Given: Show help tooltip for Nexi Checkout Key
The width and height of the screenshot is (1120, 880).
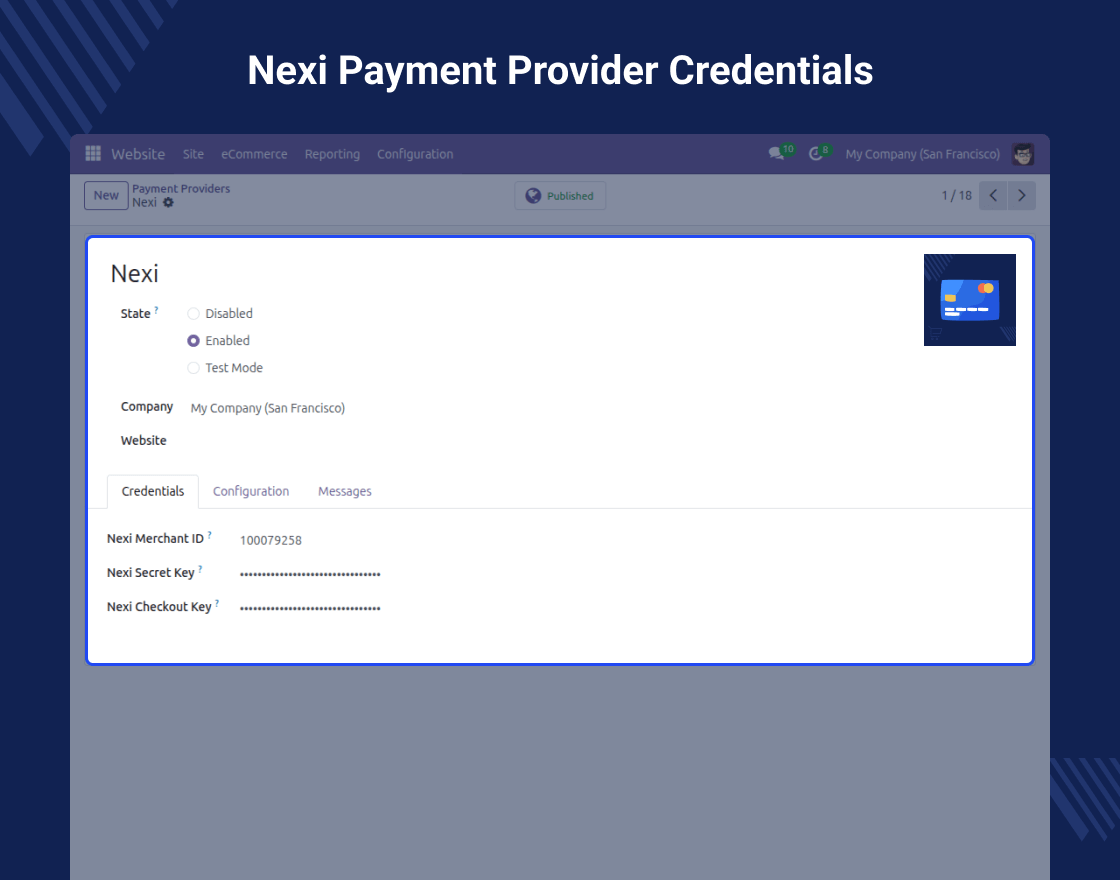Looking at the screenshot, I should [217, 603].
